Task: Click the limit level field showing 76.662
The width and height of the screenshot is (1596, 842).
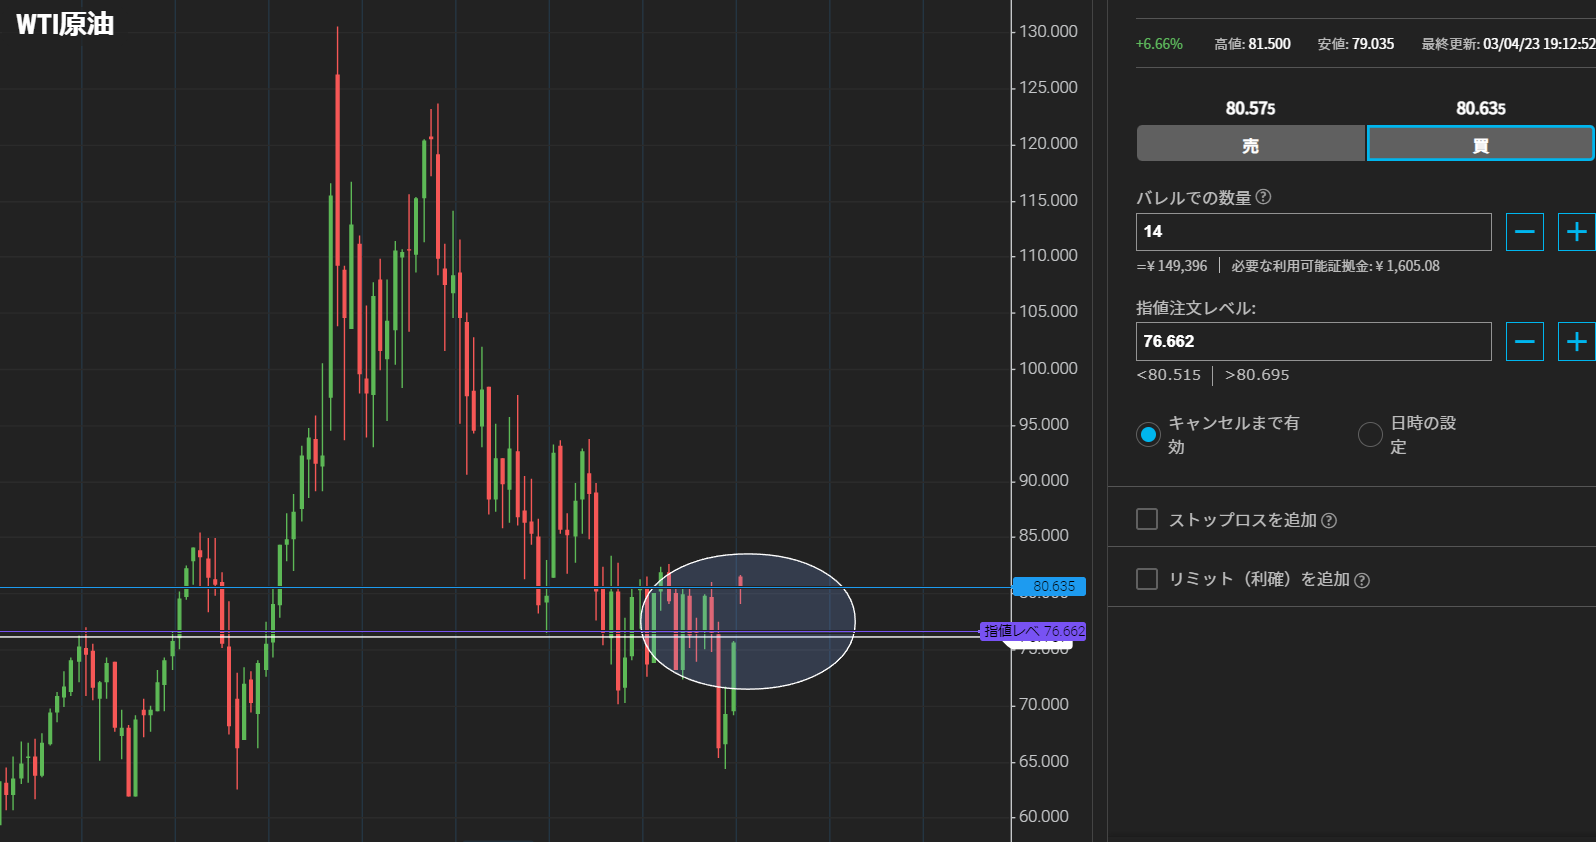Action: point(1313,342)
